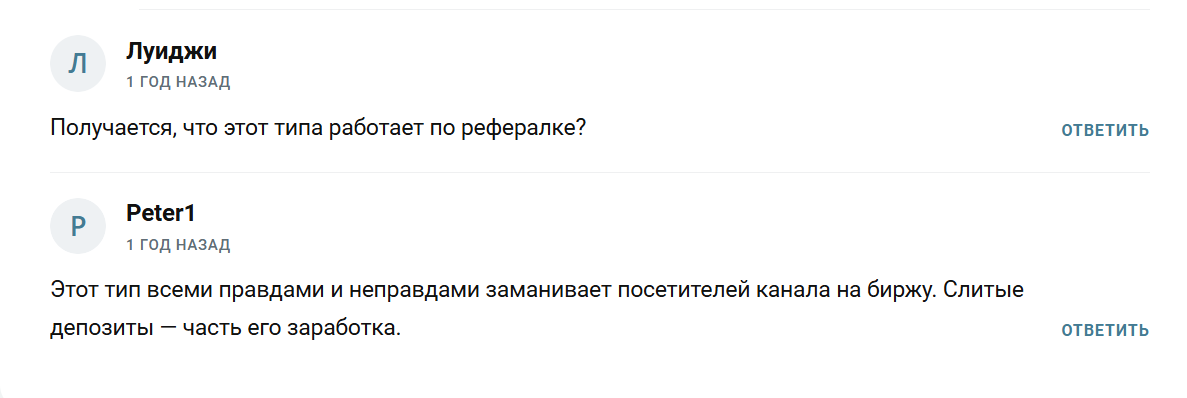This screenshot has height=398, width=1187.
Task: Open the Луиджи username link
Action: click(x=171, y=51)
